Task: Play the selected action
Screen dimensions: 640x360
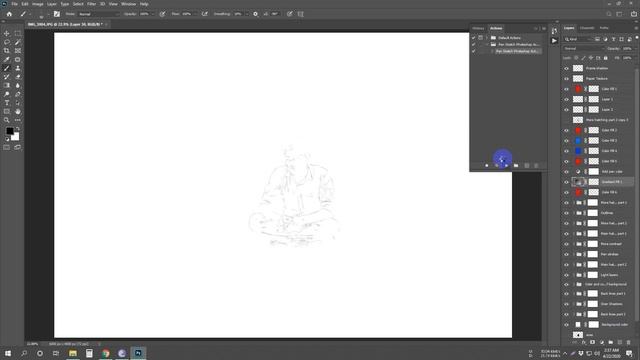Action: [506, 166]
